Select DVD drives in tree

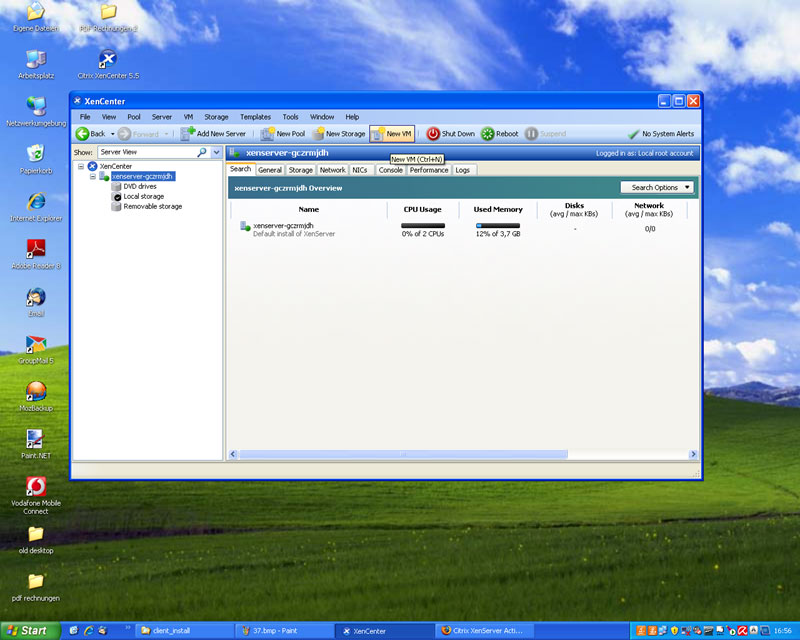[x=140, y=186]
